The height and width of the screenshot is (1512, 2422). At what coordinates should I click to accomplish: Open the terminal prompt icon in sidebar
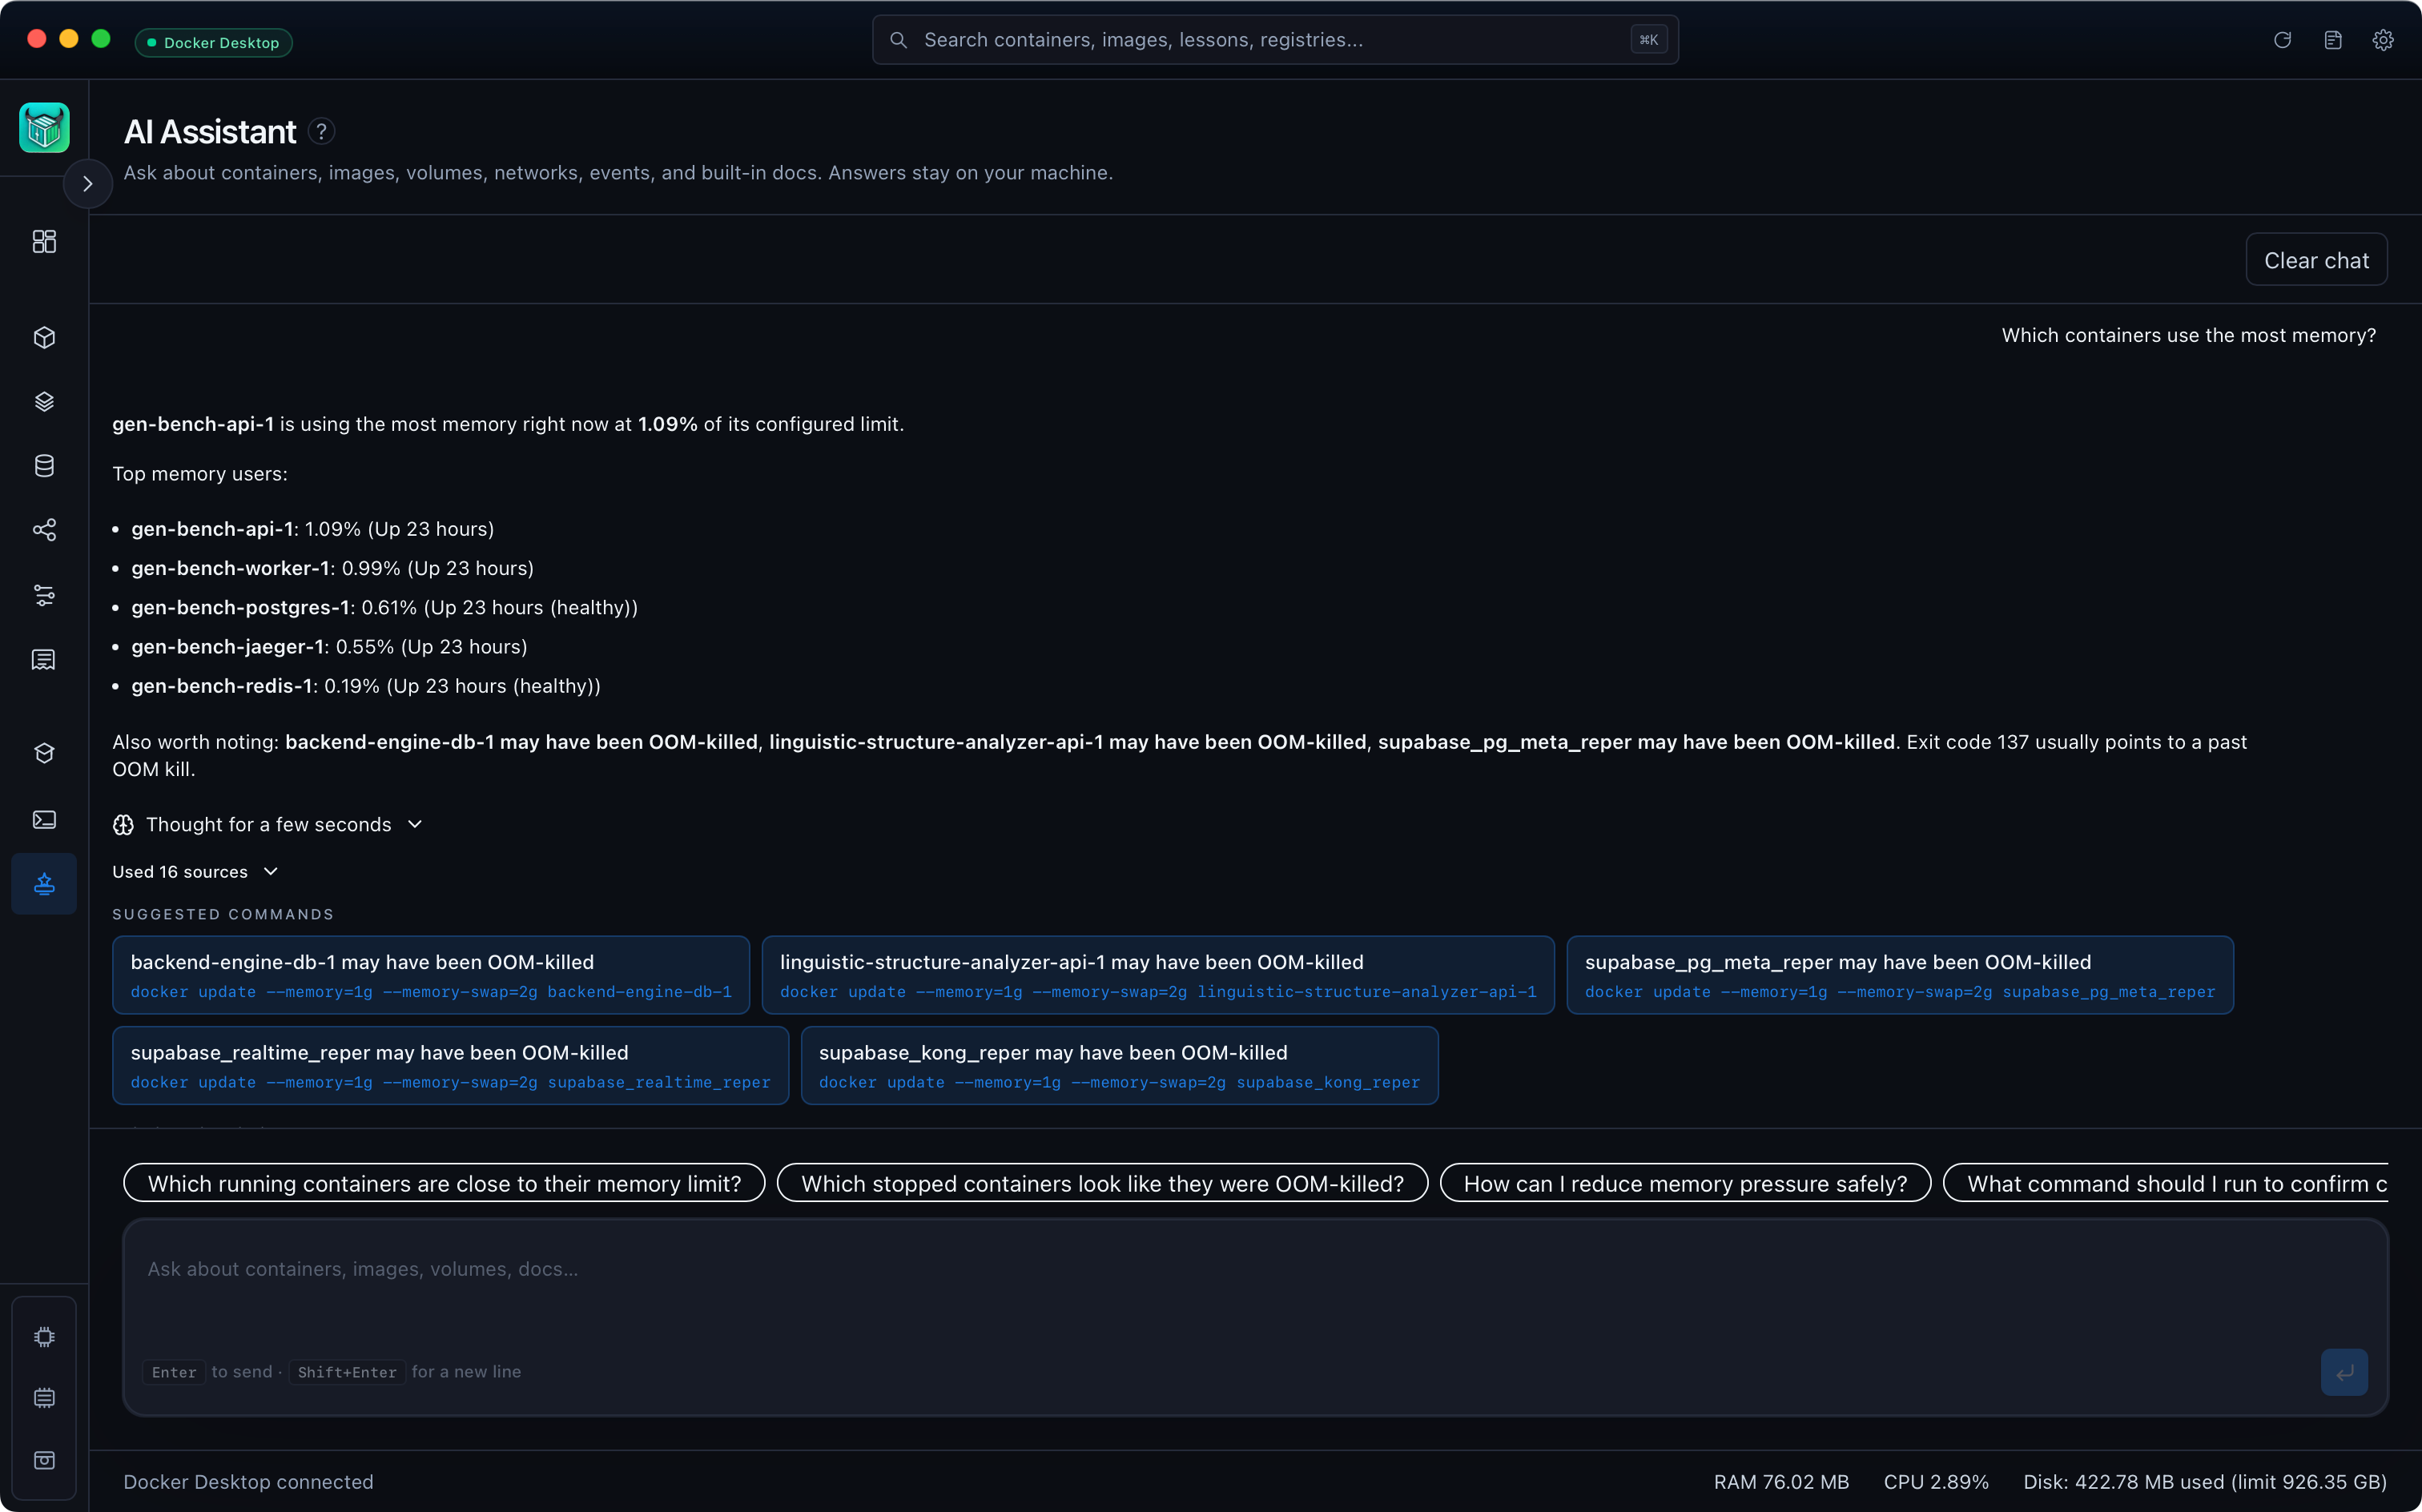[x=44, y=820]
